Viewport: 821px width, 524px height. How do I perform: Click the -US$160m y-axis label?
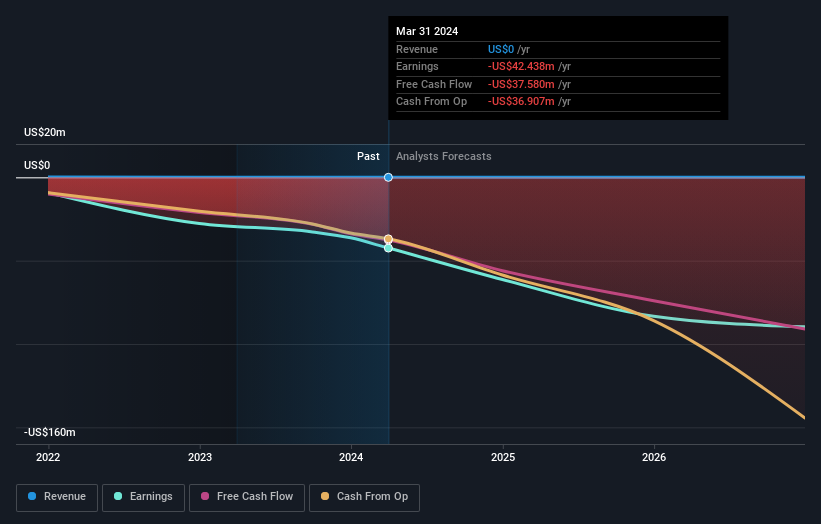50,432
